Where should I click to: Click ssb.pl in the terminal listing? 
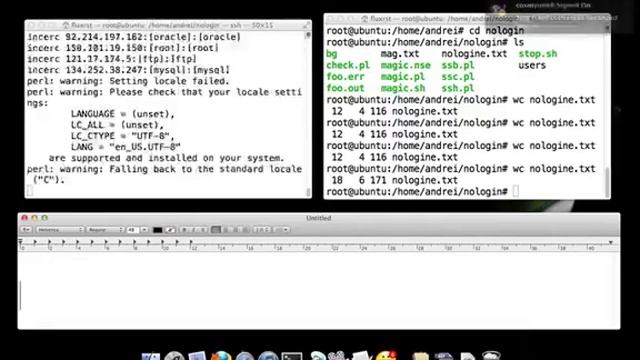[x=458, y=65]
